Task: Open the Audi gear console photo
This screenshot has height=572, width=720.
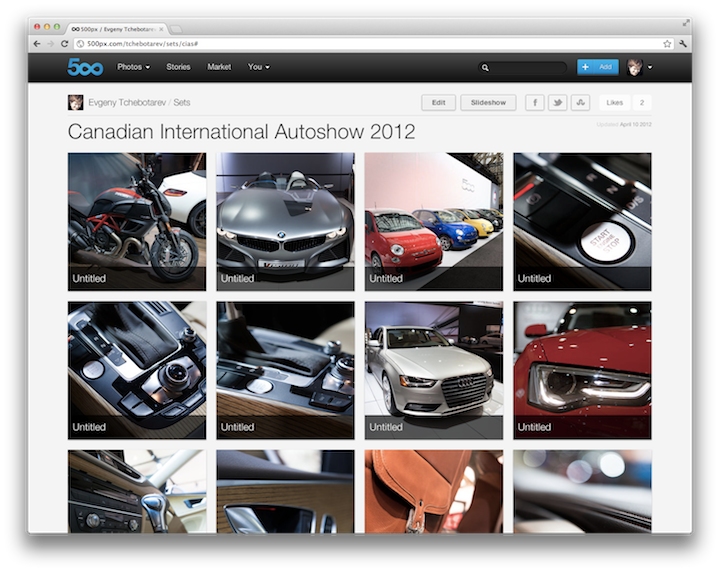Action: (x=137, y=370)
